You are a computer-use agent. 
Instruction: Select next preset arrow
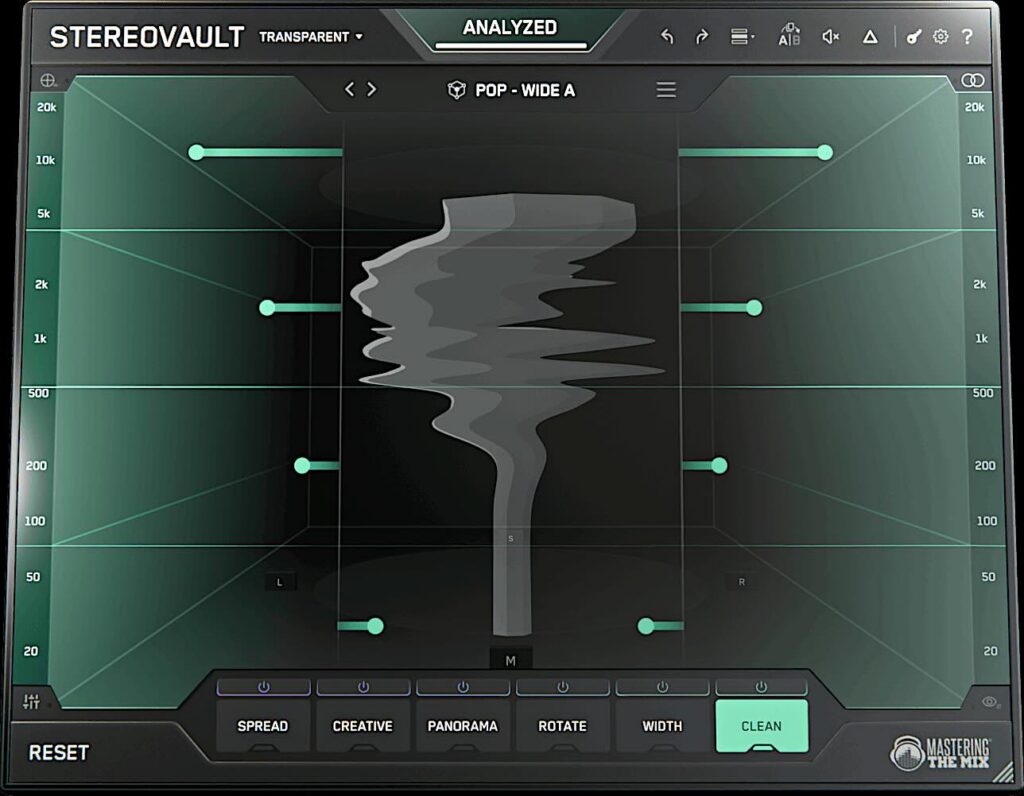[372, 89]
